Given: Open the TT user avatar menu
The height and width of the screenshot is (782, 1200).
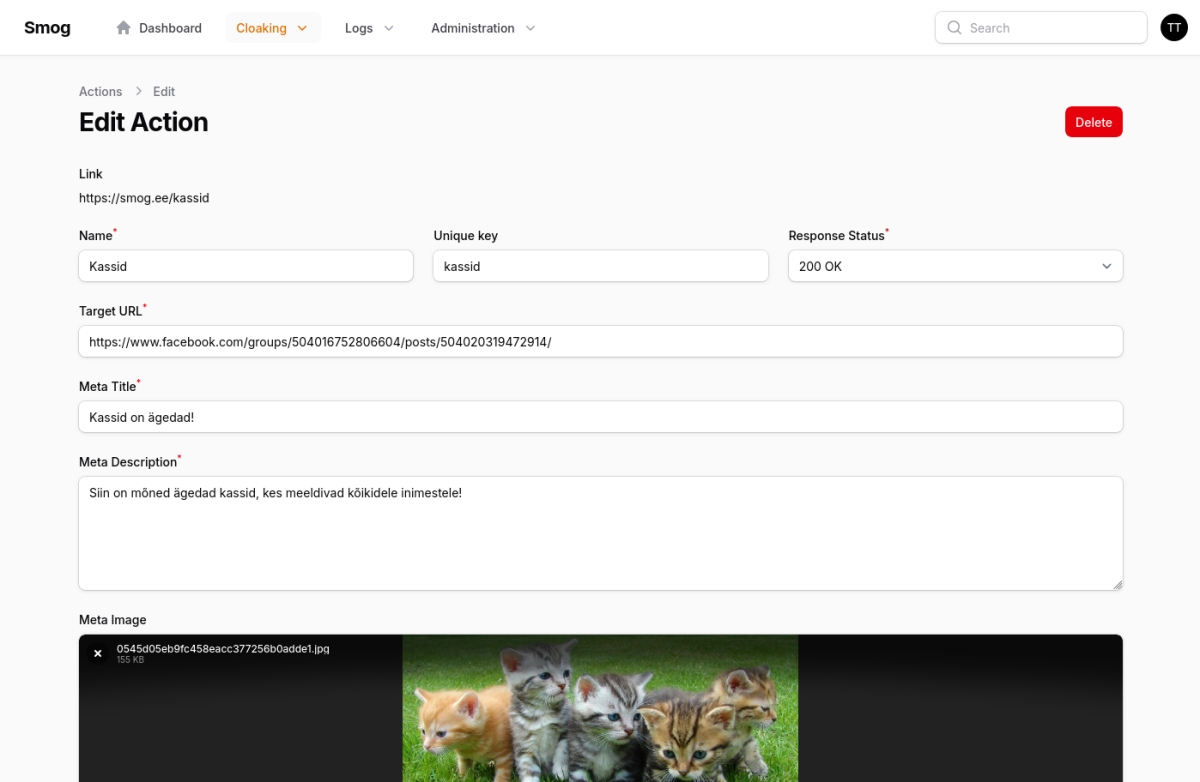Looking at the screenshot, I should pos(1173,28).
